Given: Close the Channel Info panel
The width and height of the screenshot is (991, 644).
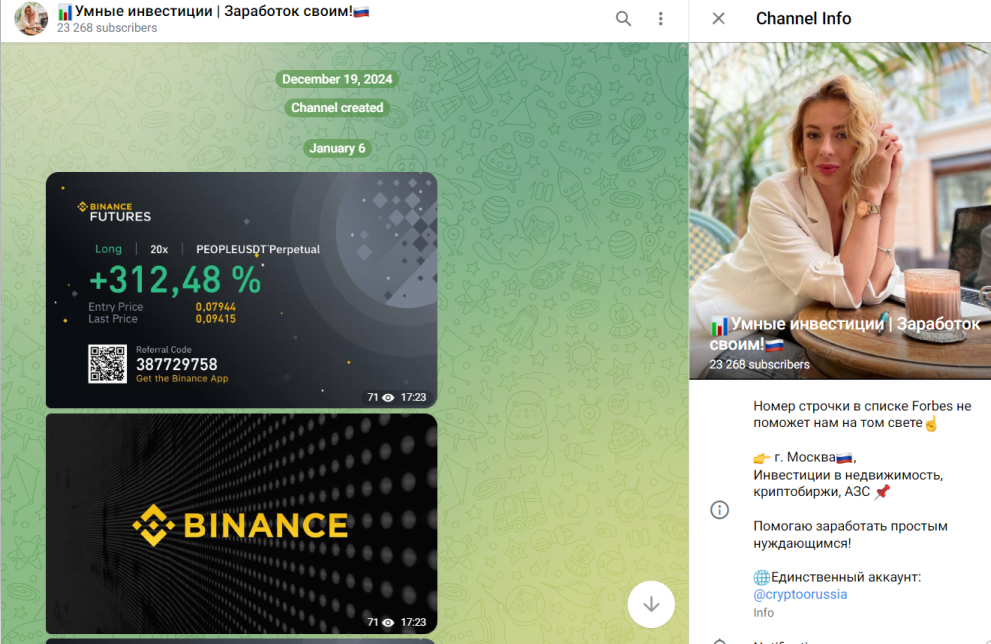Looking at the screenshot, I should coord(719,18).
